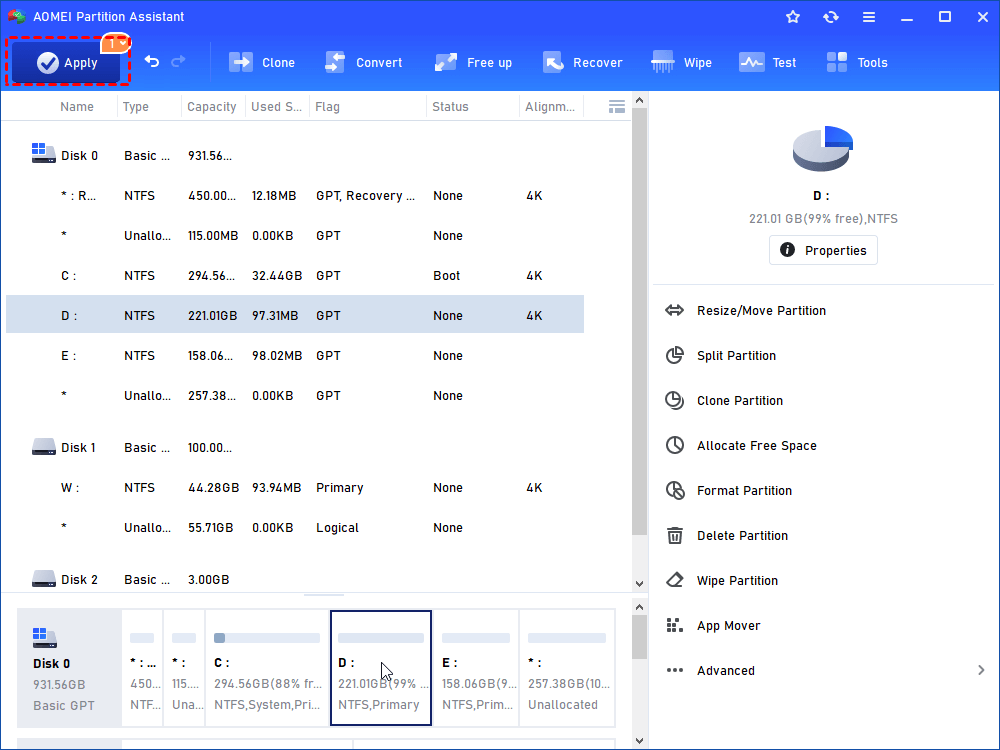Open the hamburger menu in title bar
This screenshot has width=1000, height=750.
click(x=869, y=17)
